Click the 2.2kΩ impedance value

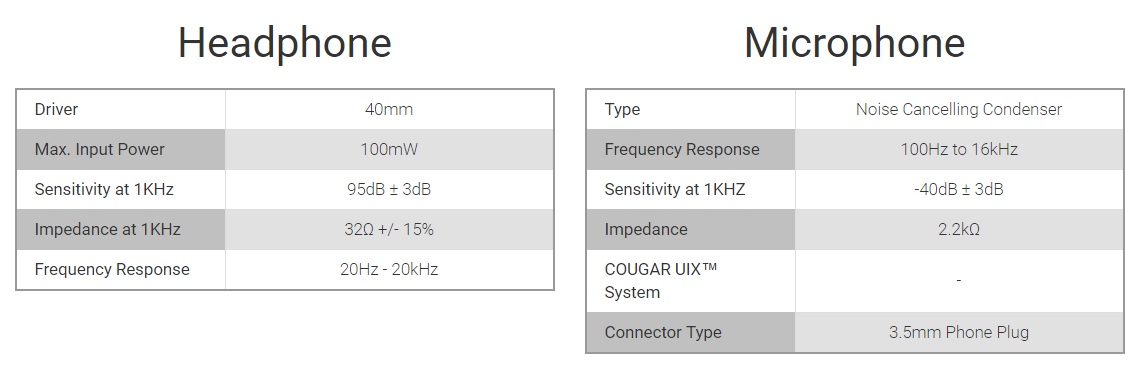coord(959,229)
